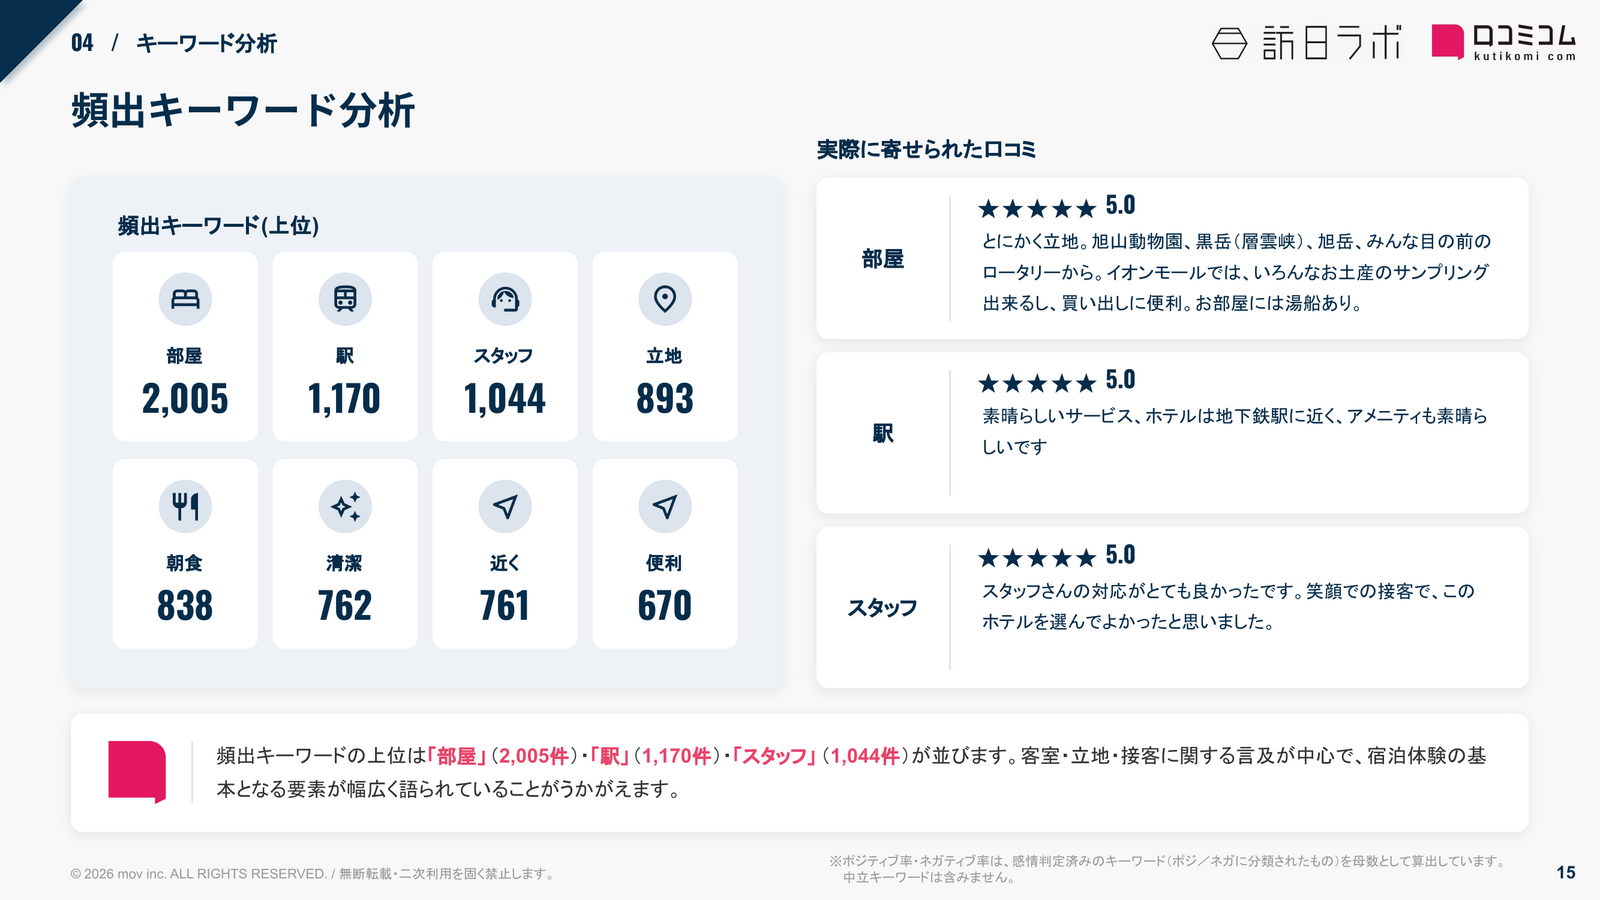Viewport: 1600px width, 900px height.
Task: Click the 762 count for 清潔
Action: point(345,606)
